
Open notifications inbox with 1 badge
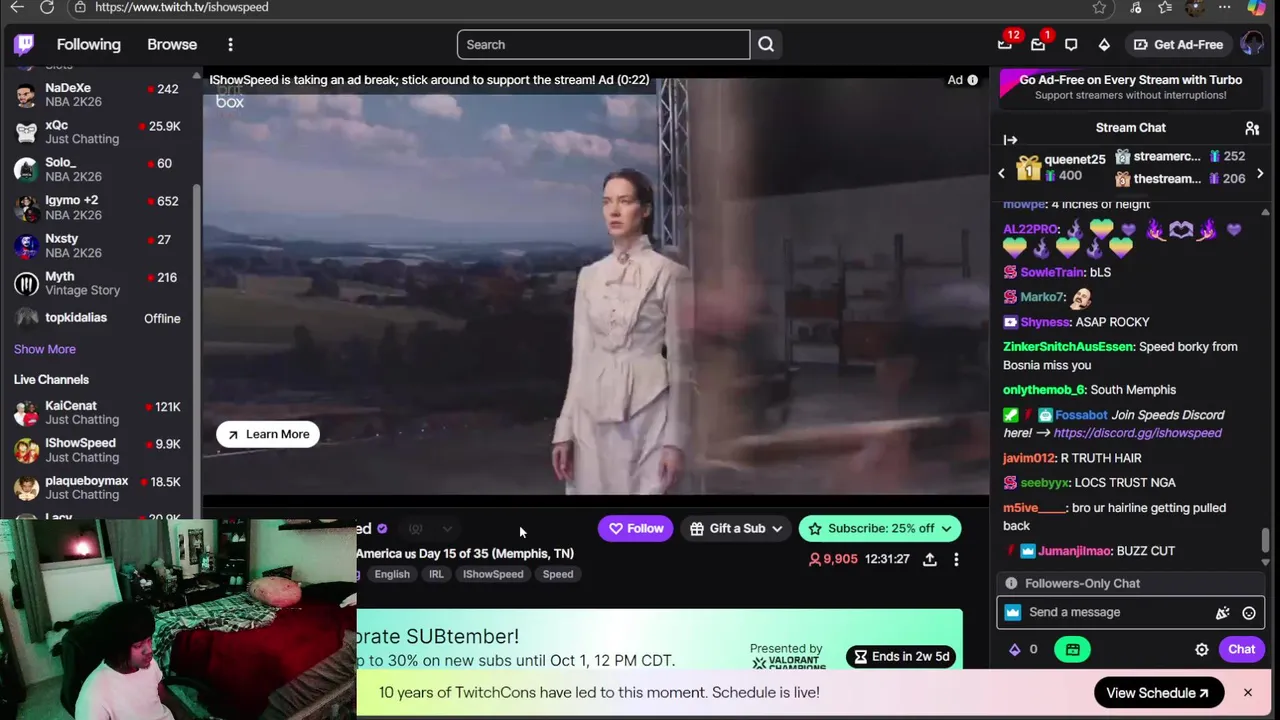click(1038, 44)
